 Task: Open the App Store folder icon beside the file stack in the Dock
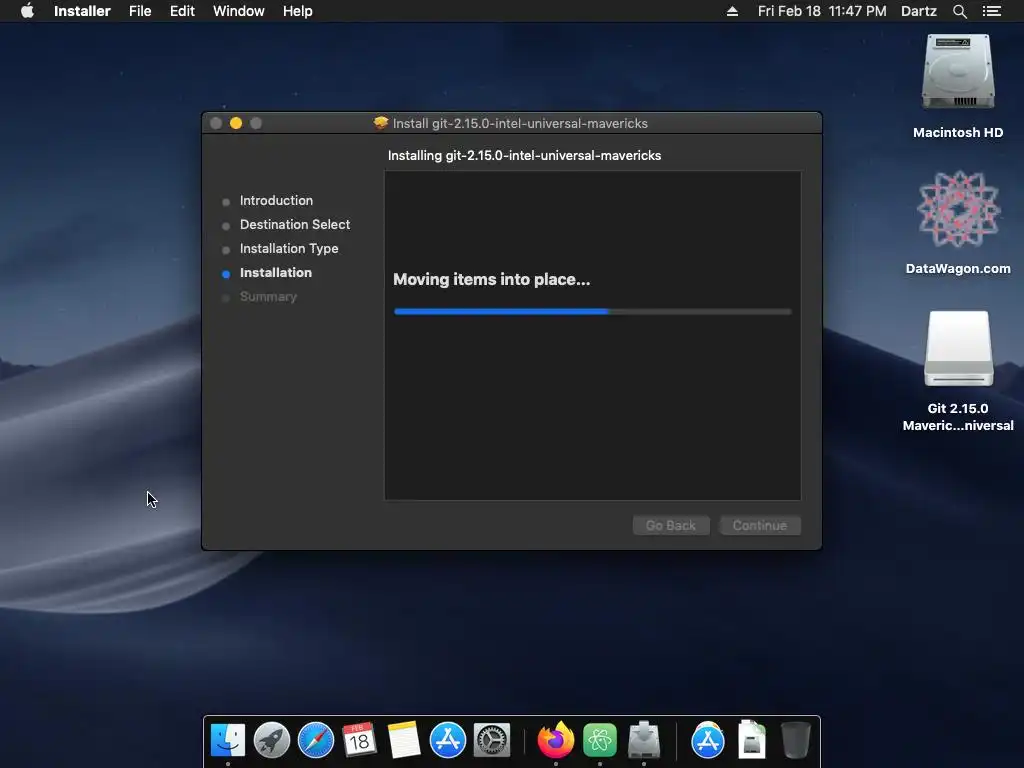pyautogui.click(x=708, y=740)
